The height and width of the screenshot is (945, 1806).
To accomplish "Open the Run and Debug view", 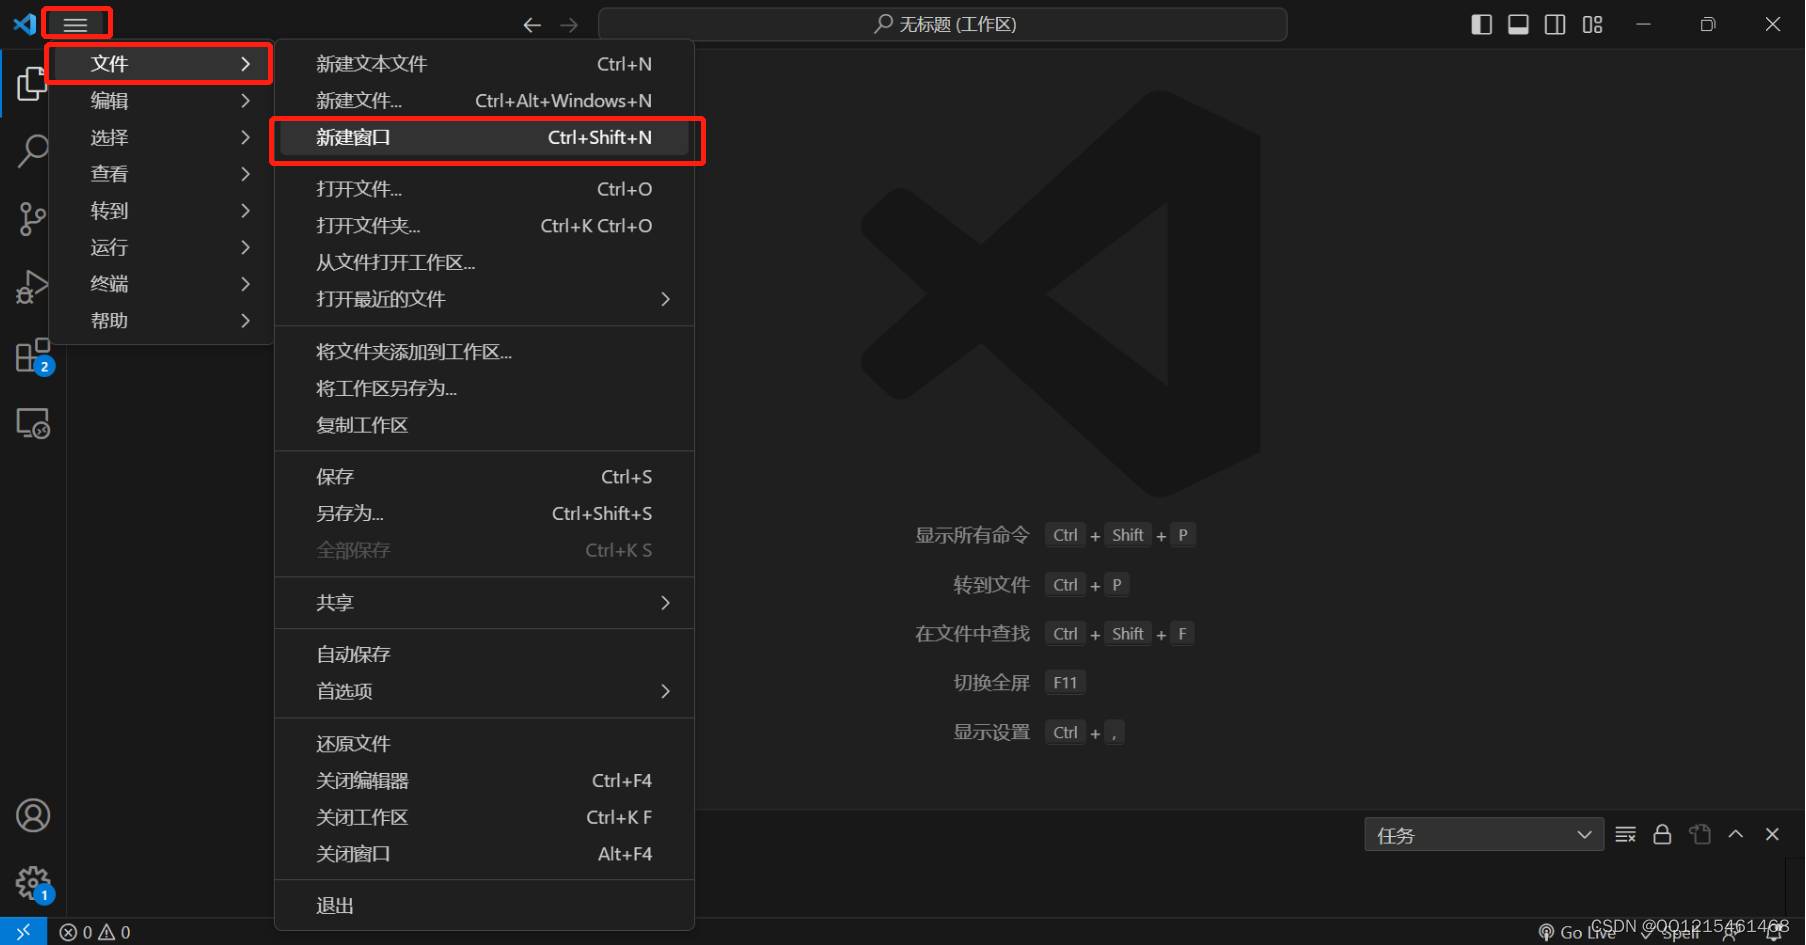I will click(32, 287).
